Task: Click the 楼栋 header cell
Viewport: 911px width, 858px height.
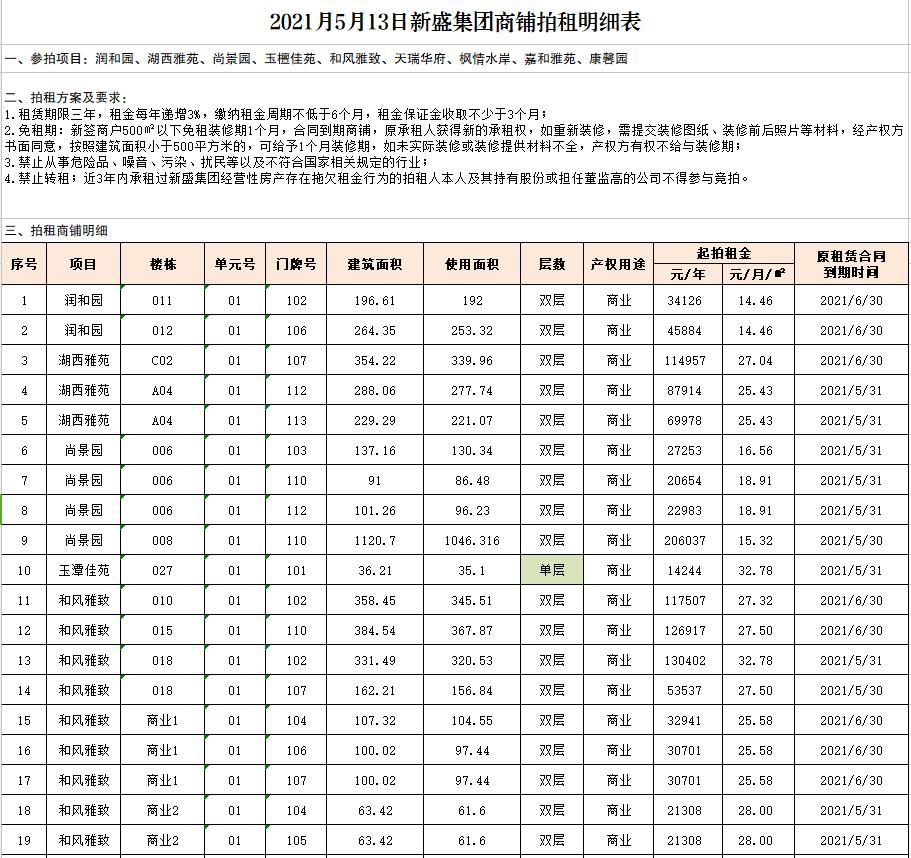Action: tap(162, 264)
